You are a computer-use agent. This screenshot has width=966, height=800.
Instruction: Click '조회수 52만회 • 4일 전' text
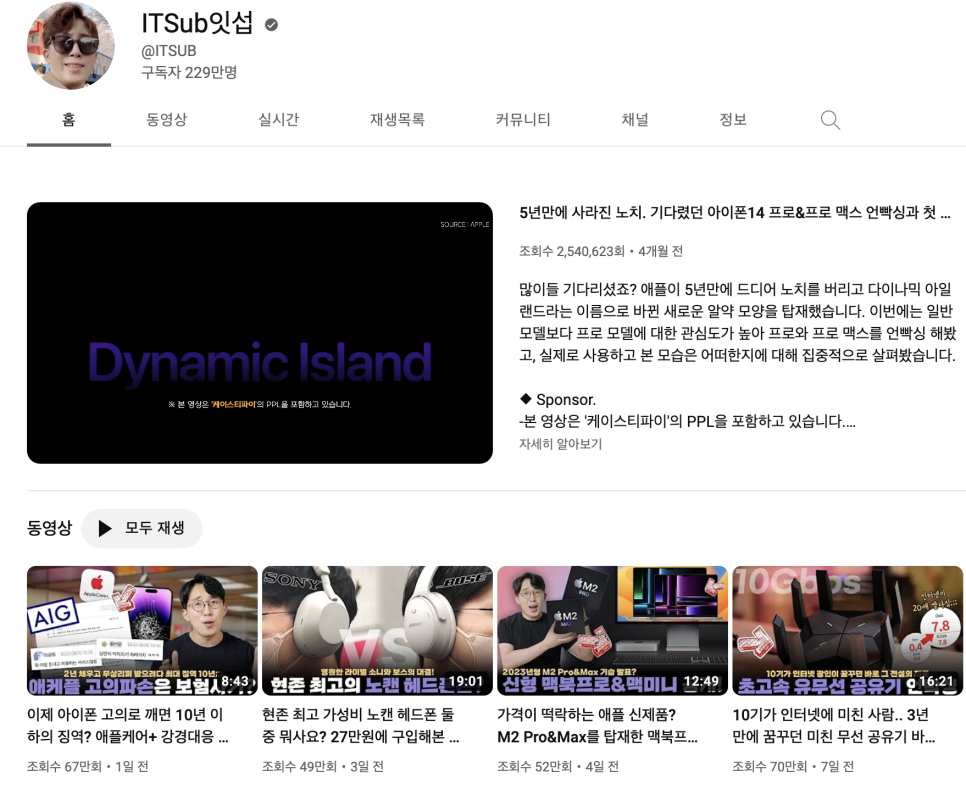click(x=558, y=767)
